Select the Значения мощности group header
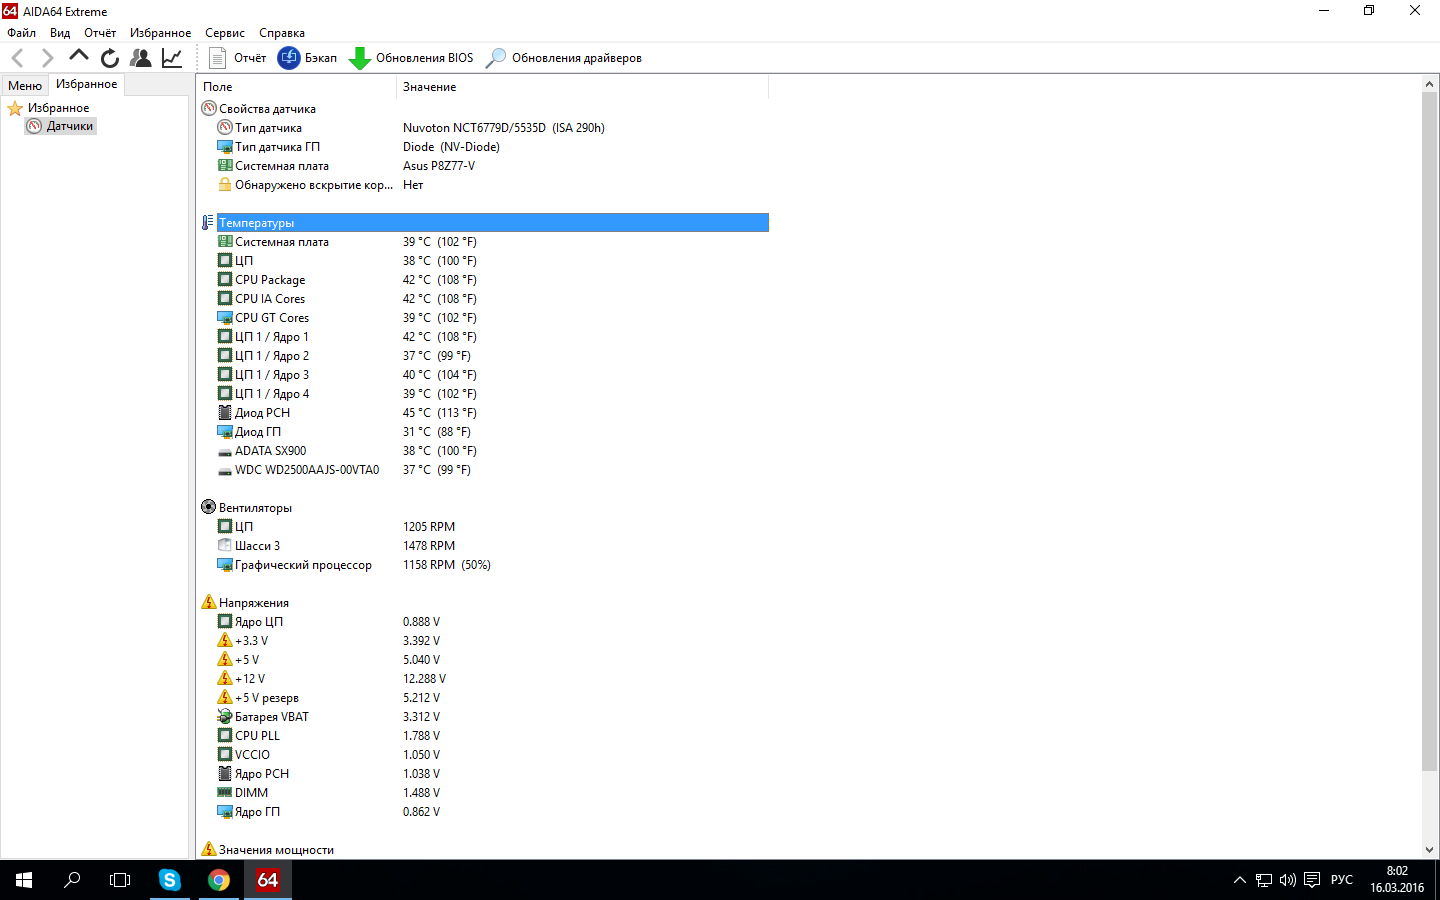Screen dimensions: 1440x900 point(276,850)
